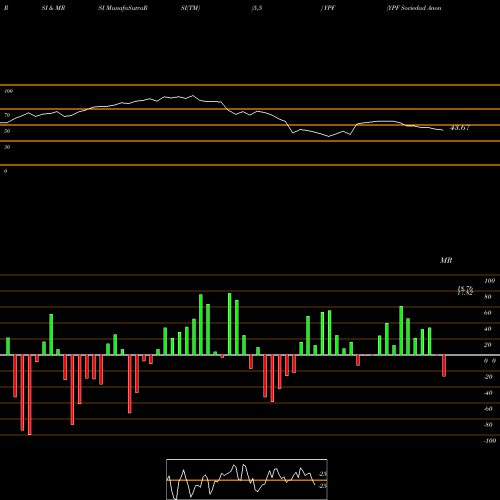Click the MR axis label -80
The image size is (500, 500).
tap(488, 425)
